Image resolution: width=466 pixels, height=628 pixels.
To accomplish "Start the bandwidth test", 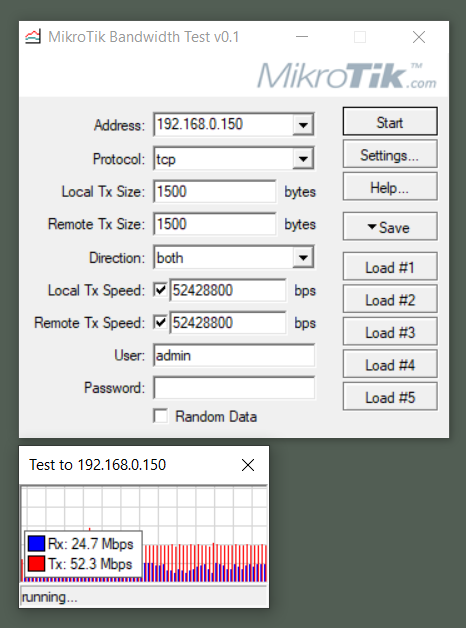I will [390, 121].
